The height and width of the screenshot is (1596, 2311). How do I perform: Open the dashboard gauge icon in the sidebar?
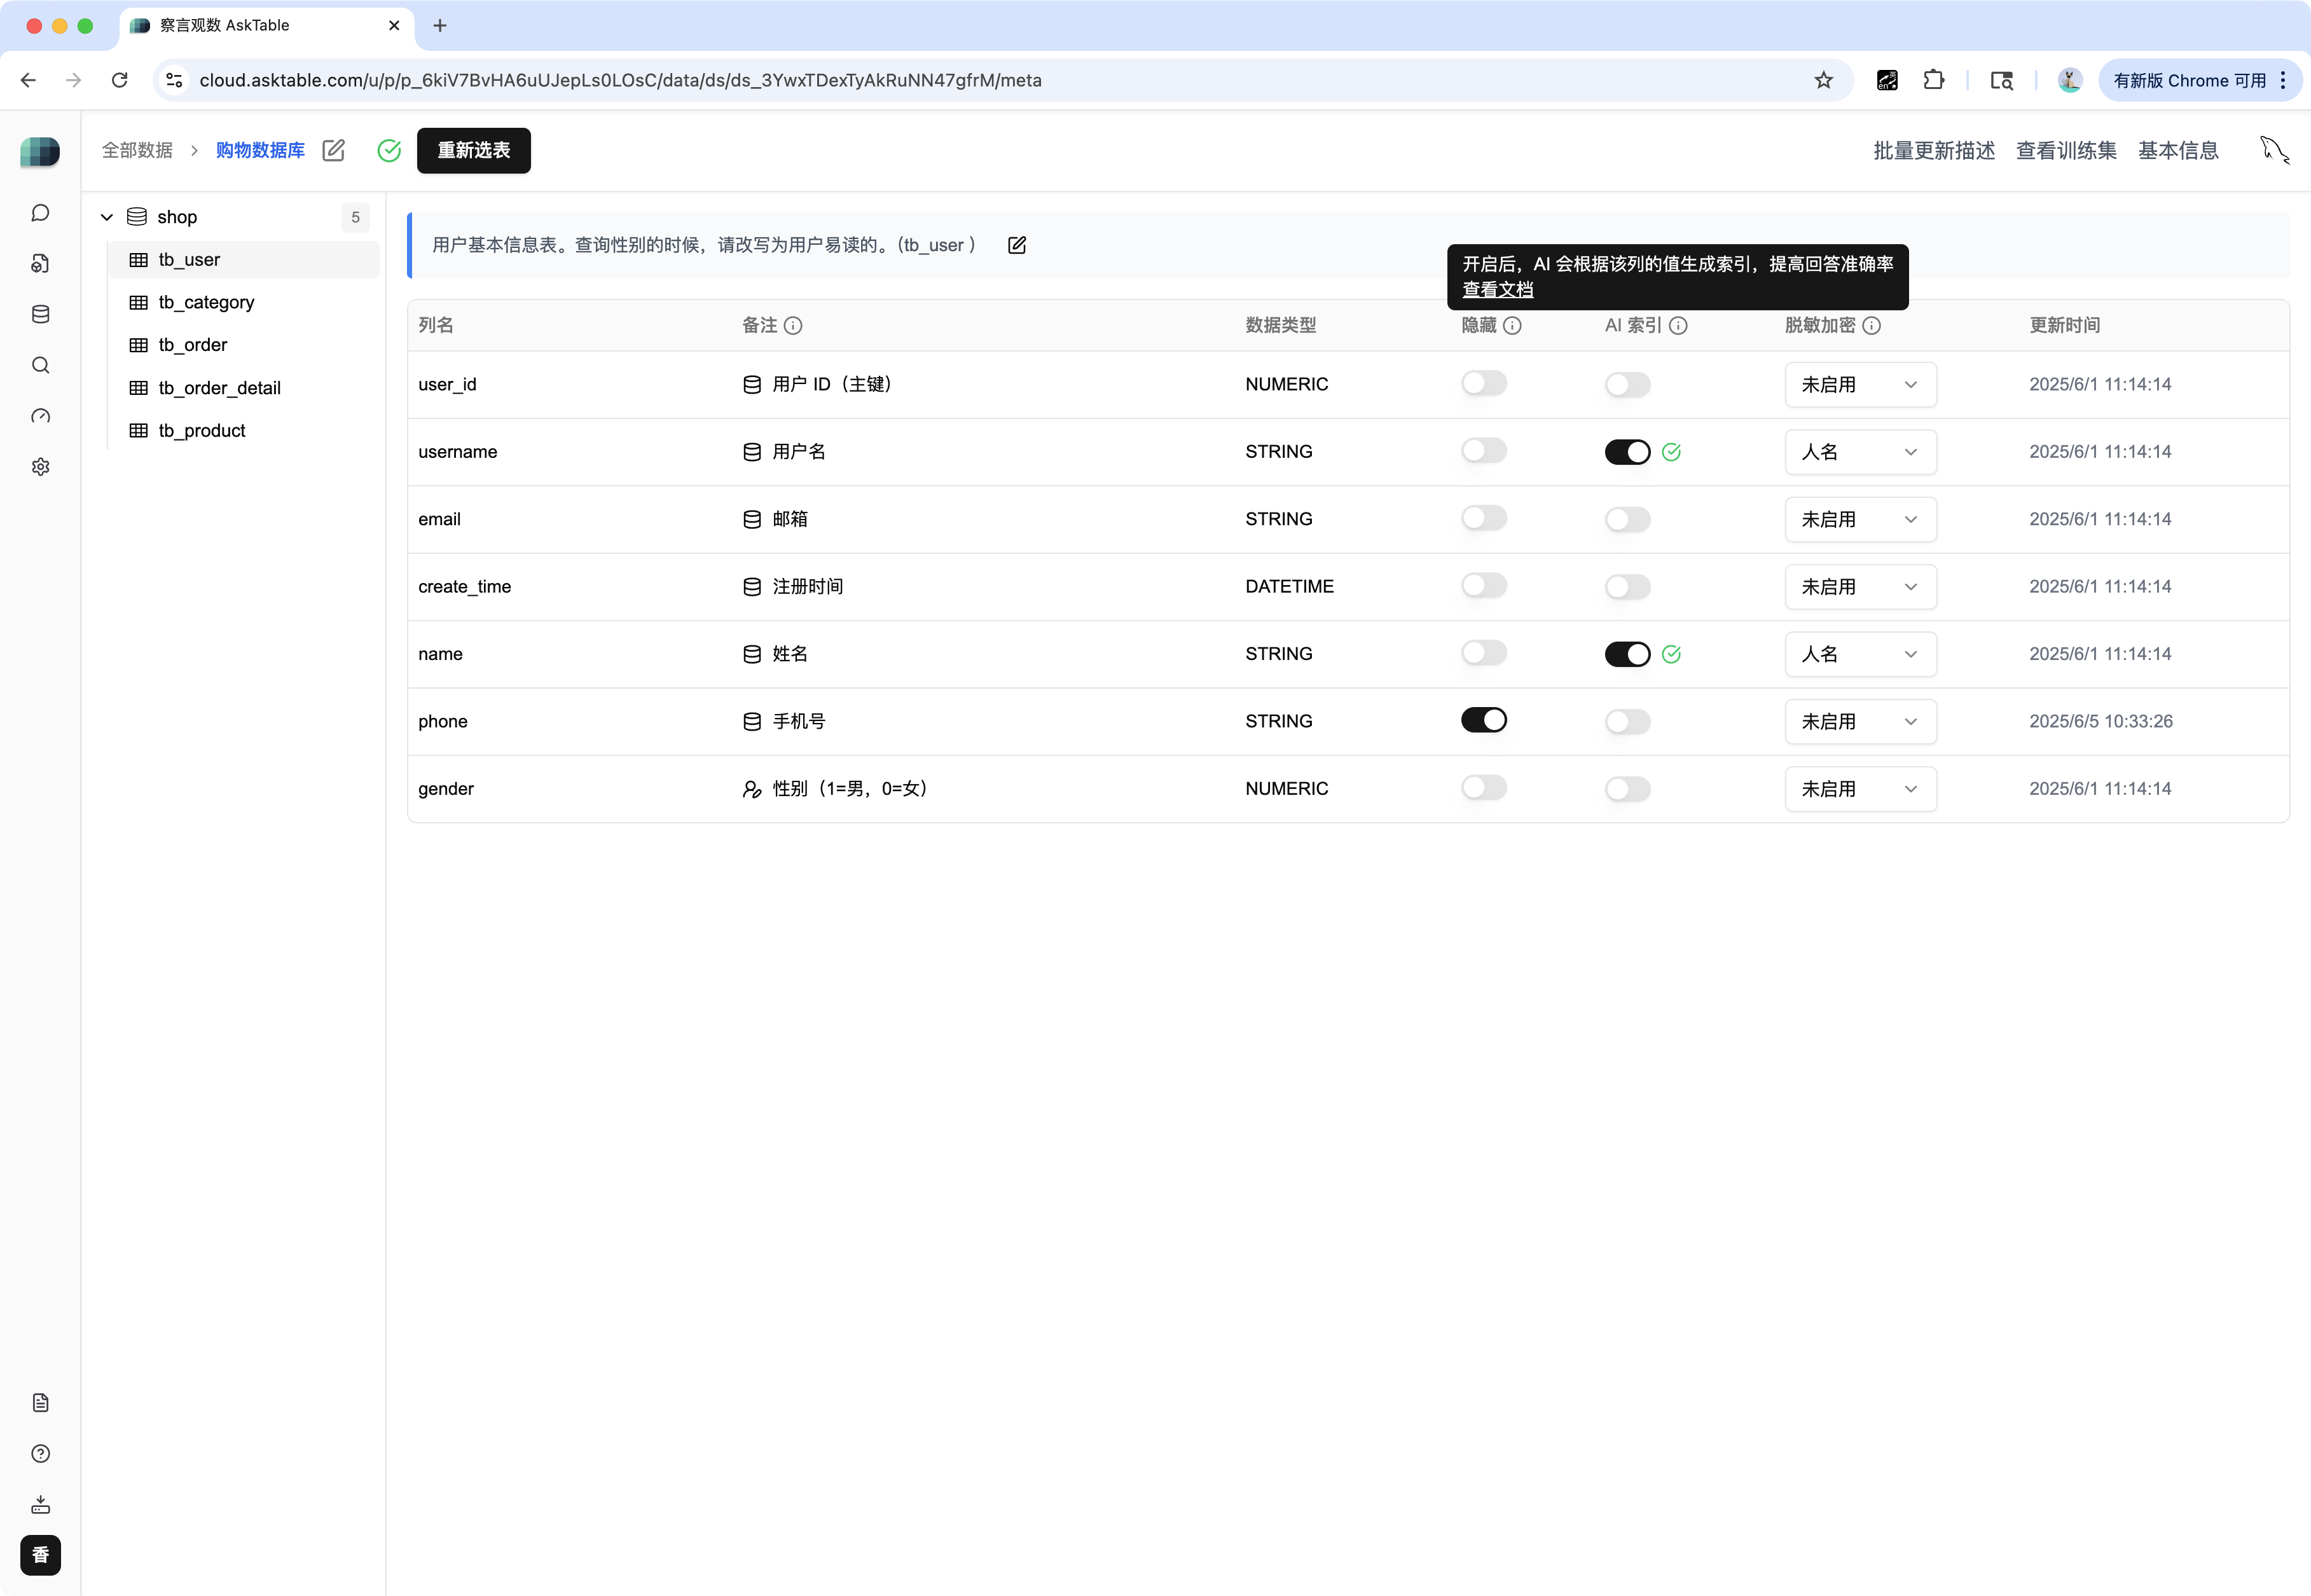pyautogui.click(x=40, y=417)
